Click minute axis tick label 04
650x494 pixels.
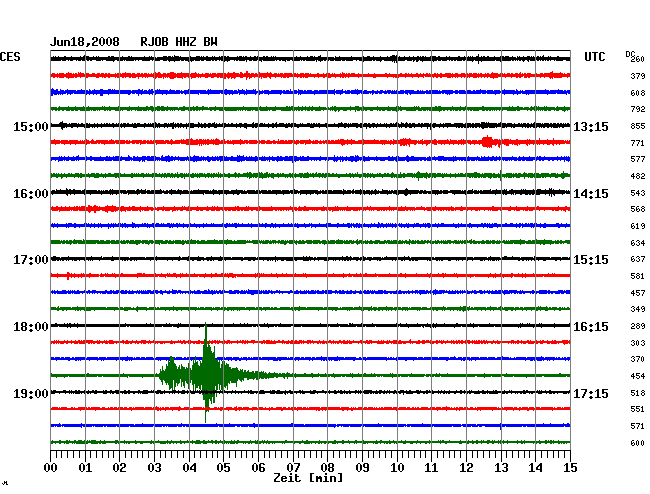(189, 468)
